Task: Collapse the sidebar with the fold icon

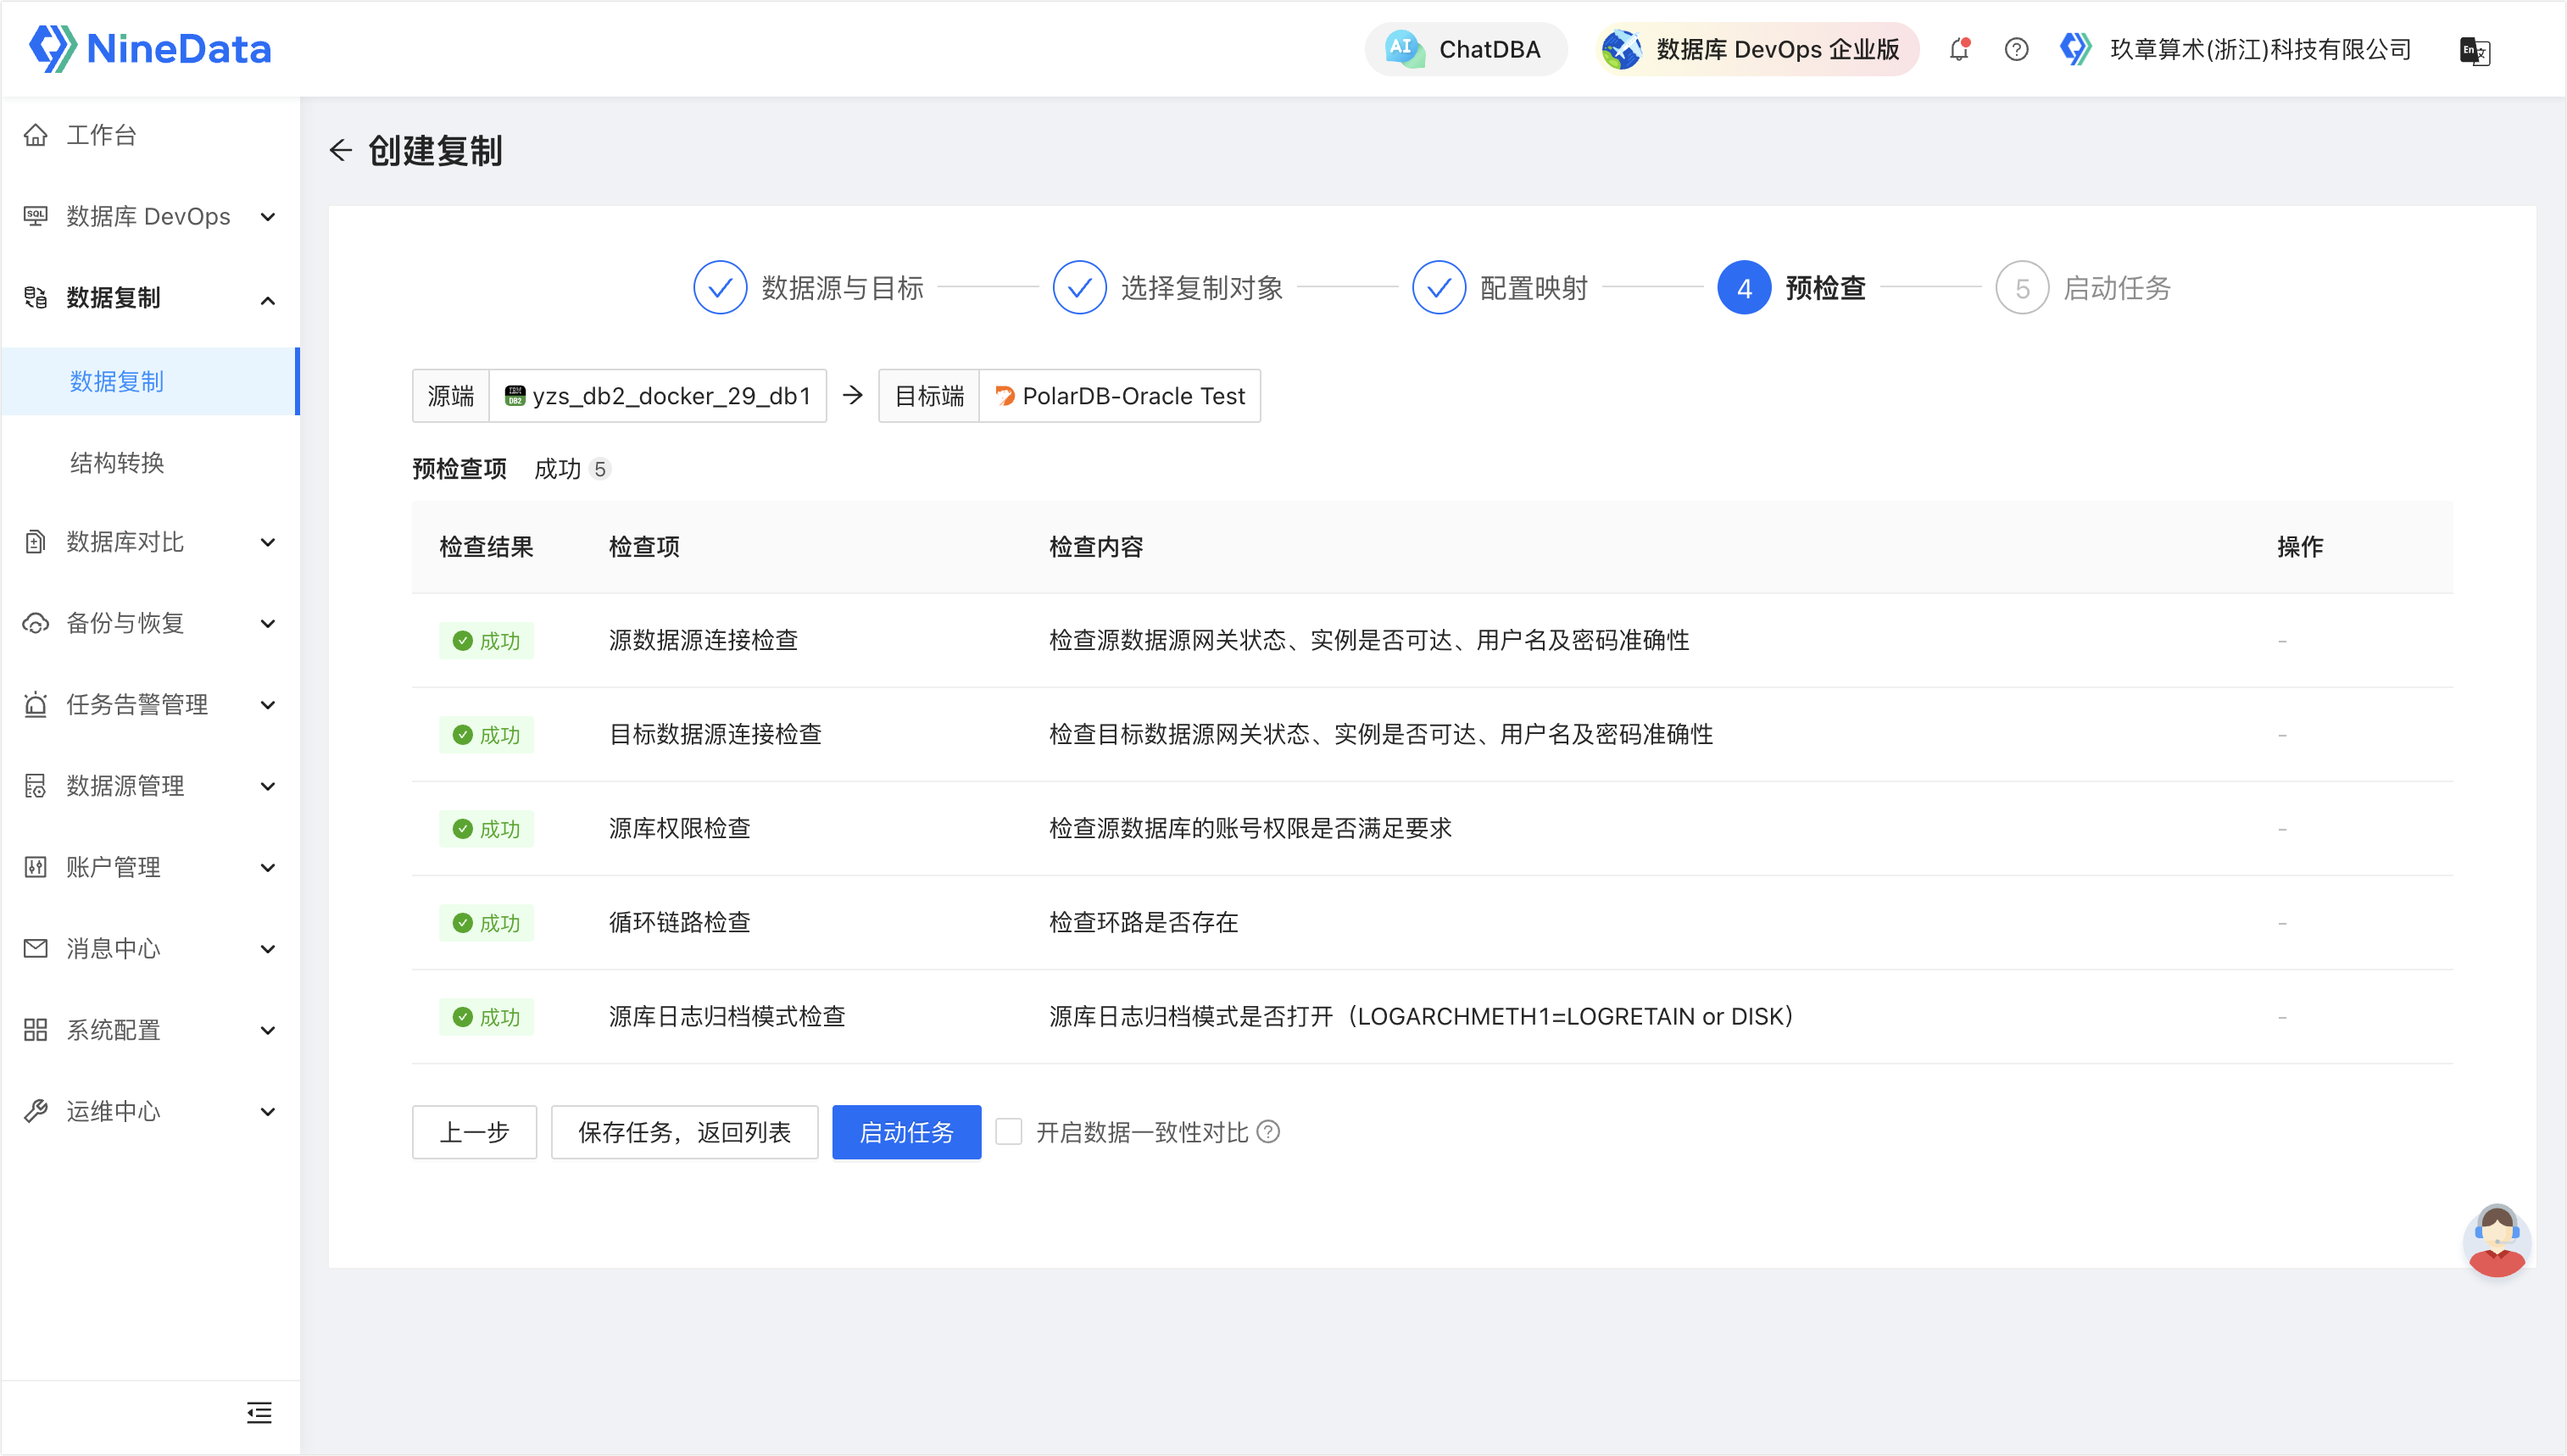Action: click(x=259, y=1412)
